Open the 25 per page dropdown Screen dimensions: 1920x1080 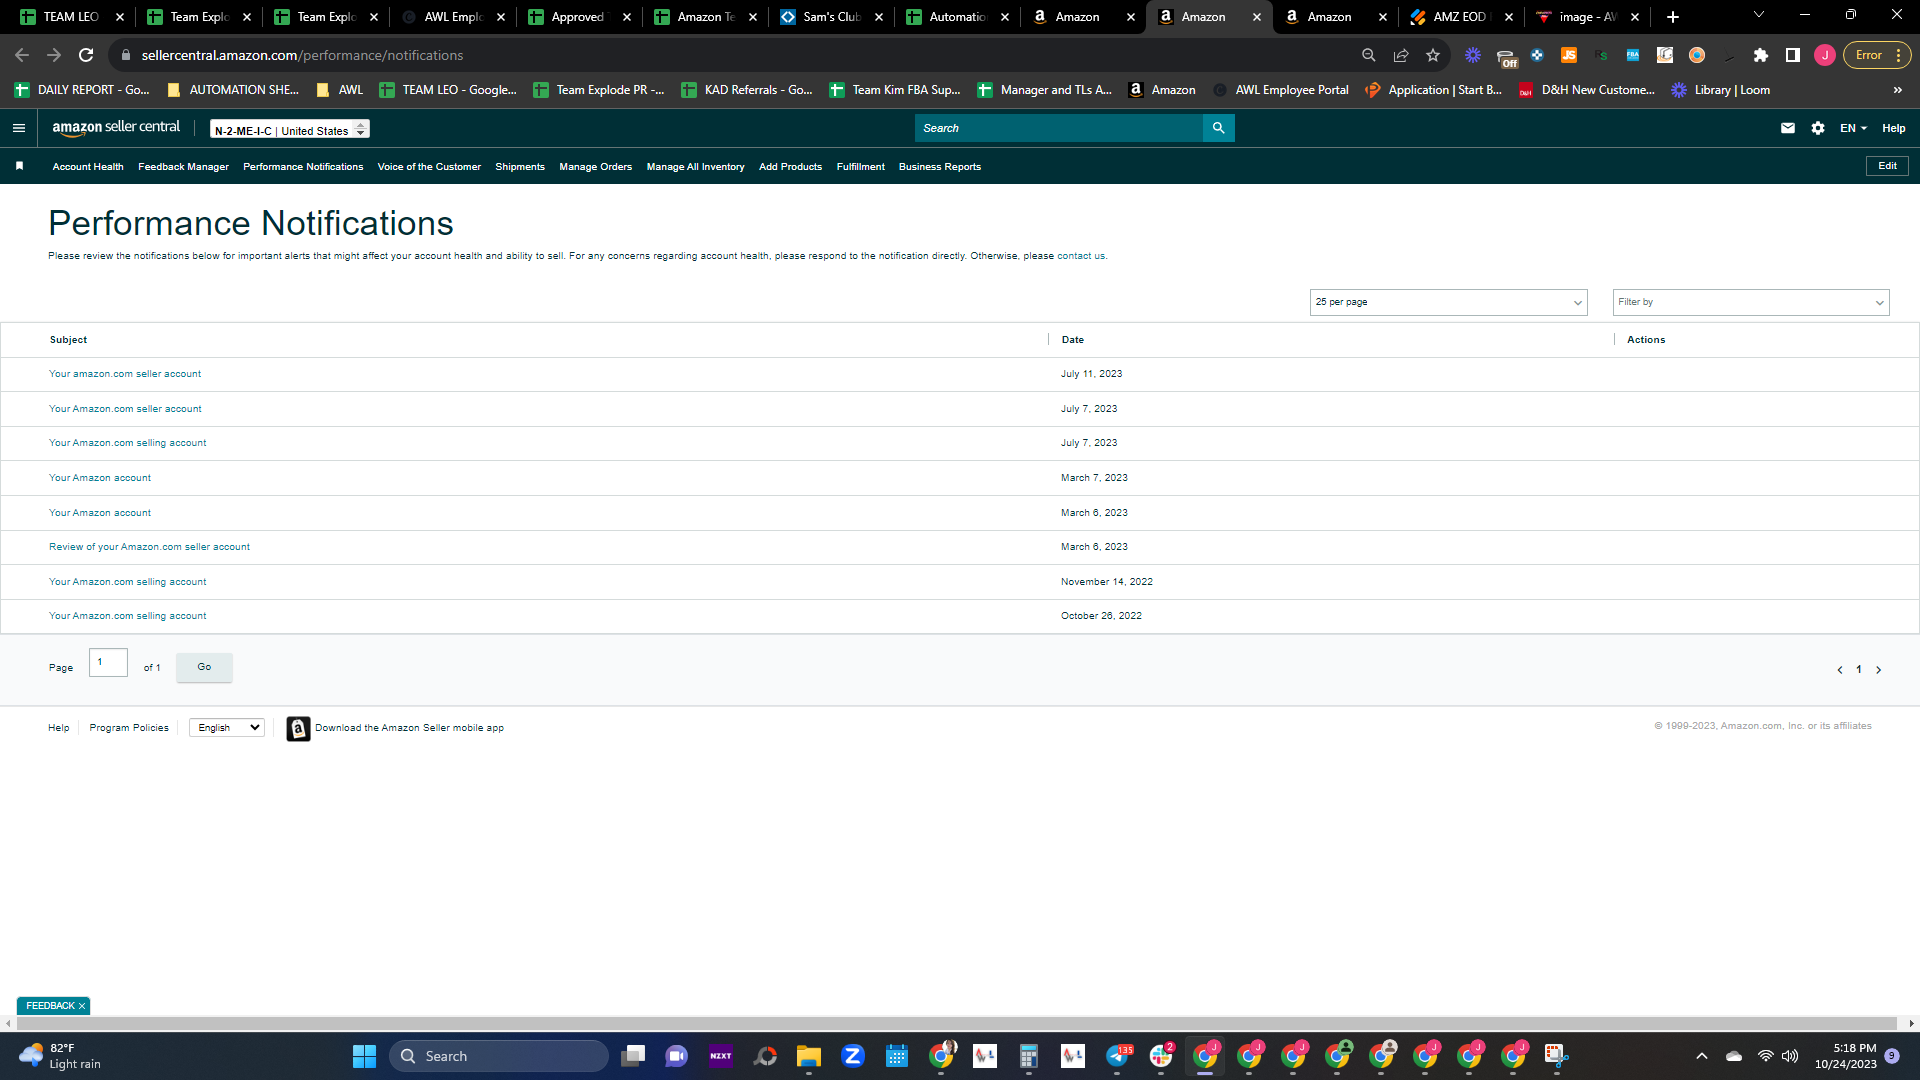[x=1448, y=302]
